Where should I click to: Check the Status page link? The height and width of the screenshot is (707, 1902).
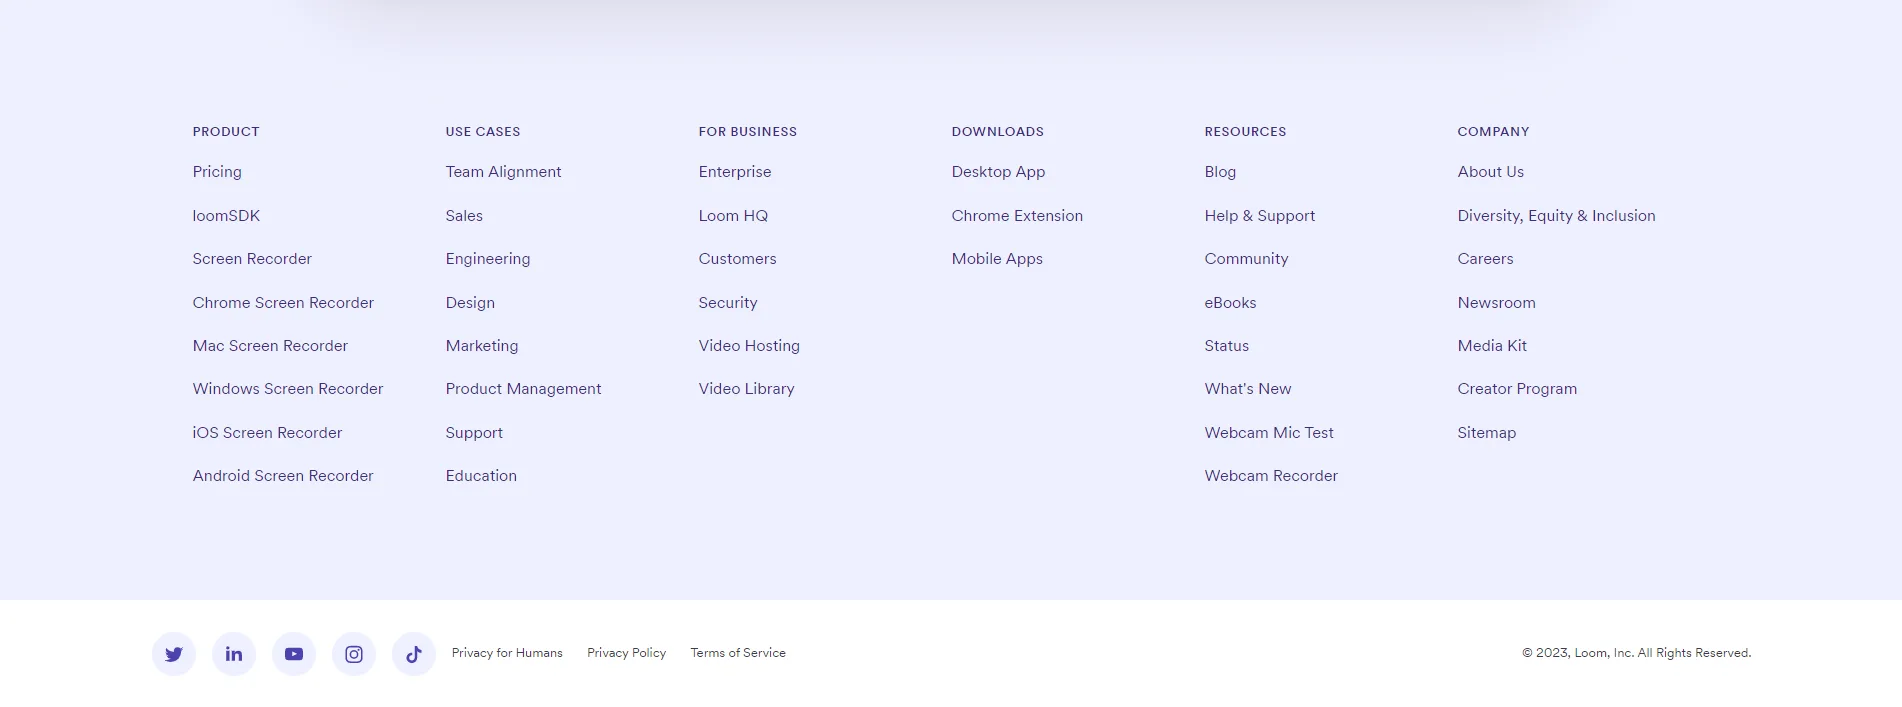pos(1226,346)
